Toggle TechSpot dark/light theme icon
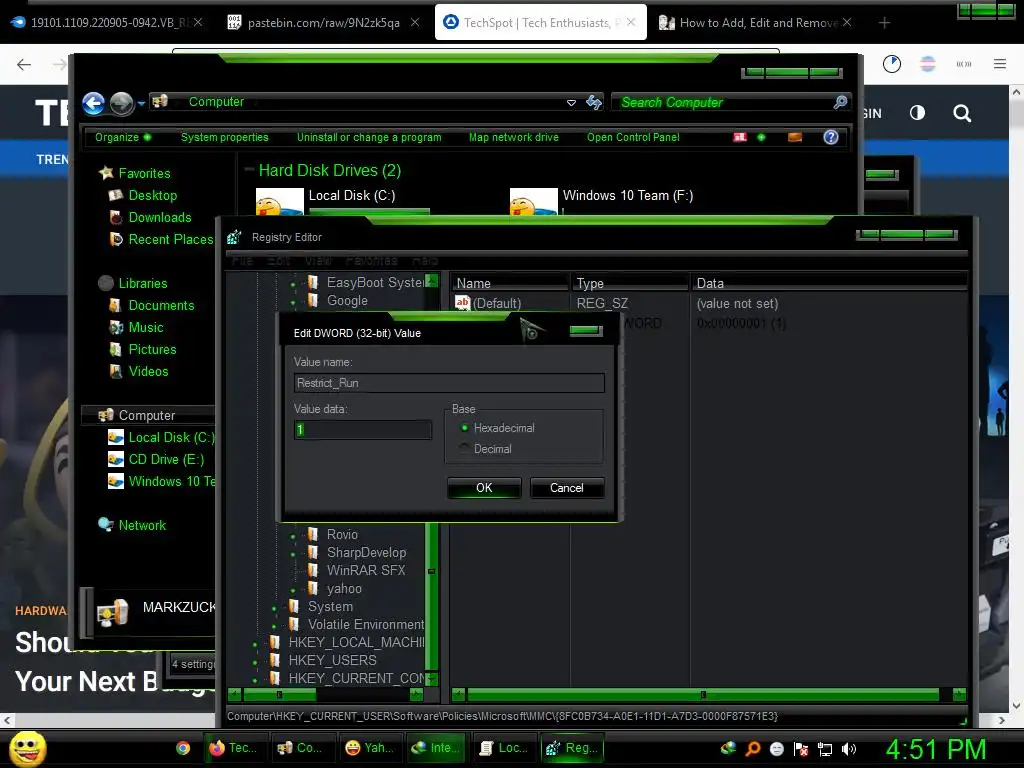 [x=917, y=113]
